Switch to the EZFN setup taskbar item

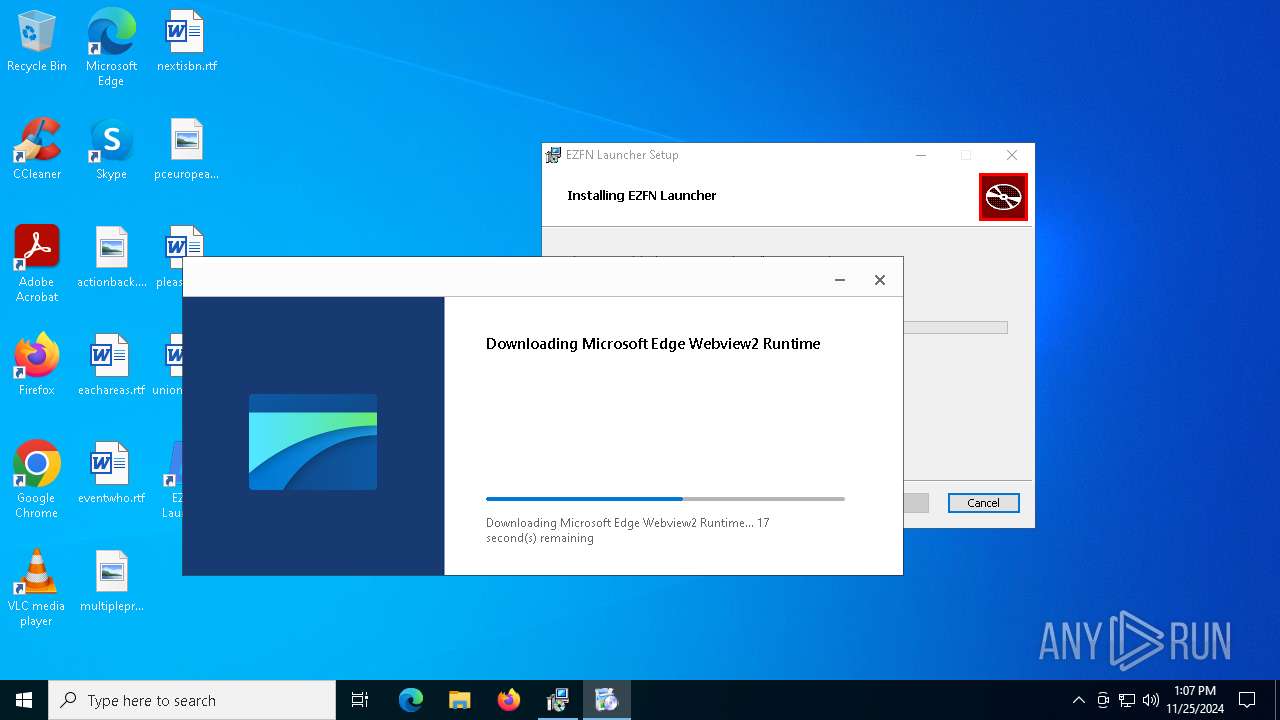tap(557, 700)
